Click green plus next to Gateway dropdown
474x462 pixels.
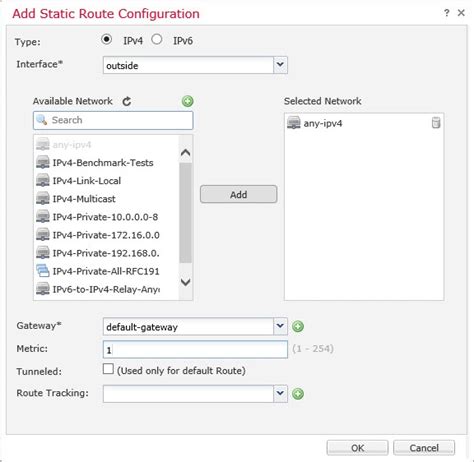(298, 326)
